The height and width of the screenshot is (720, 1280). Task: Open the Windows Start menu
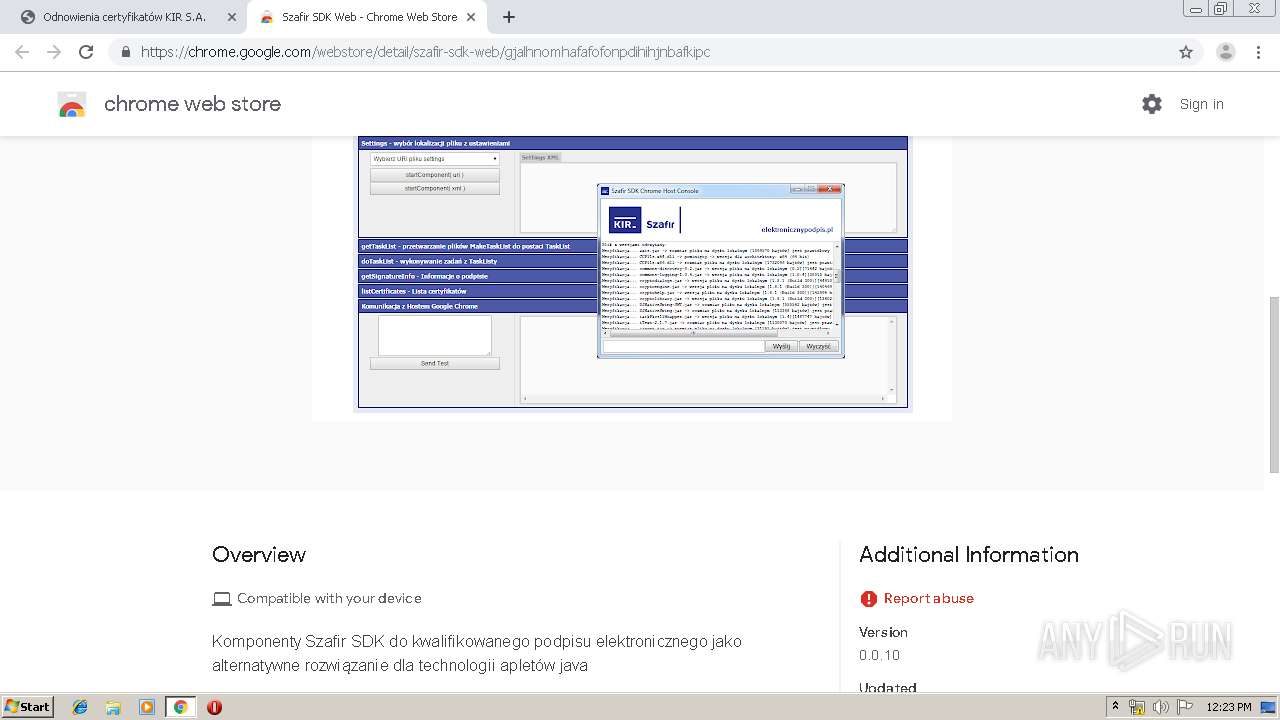tap(28, 706)
